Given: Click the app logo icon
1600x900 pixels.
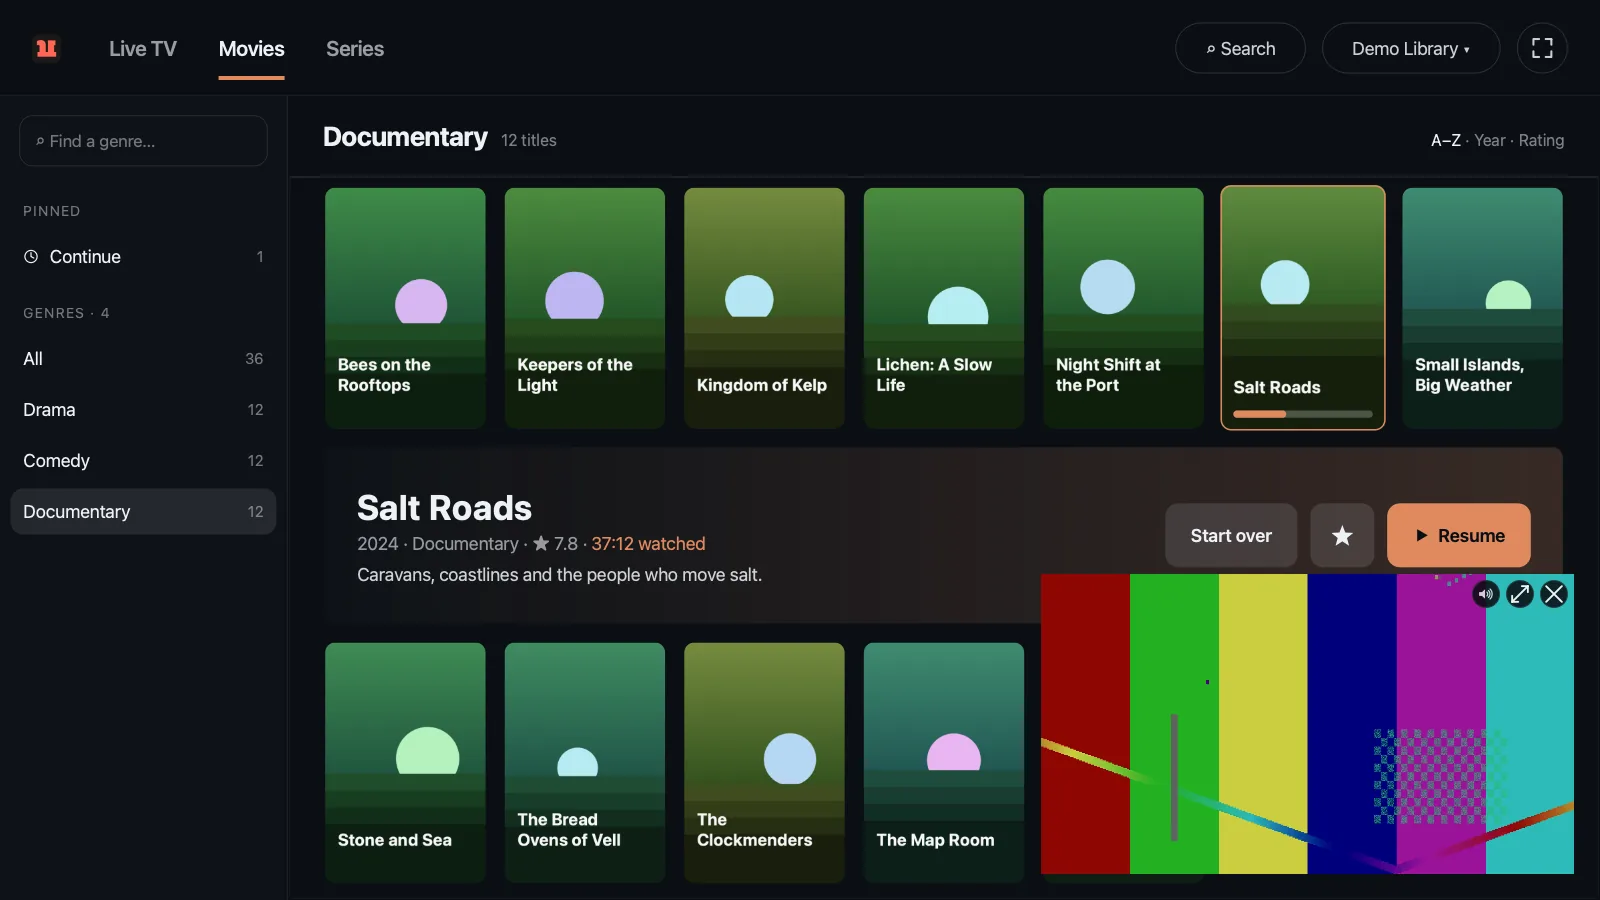Looking at the screenshot, I should [46, 48].
